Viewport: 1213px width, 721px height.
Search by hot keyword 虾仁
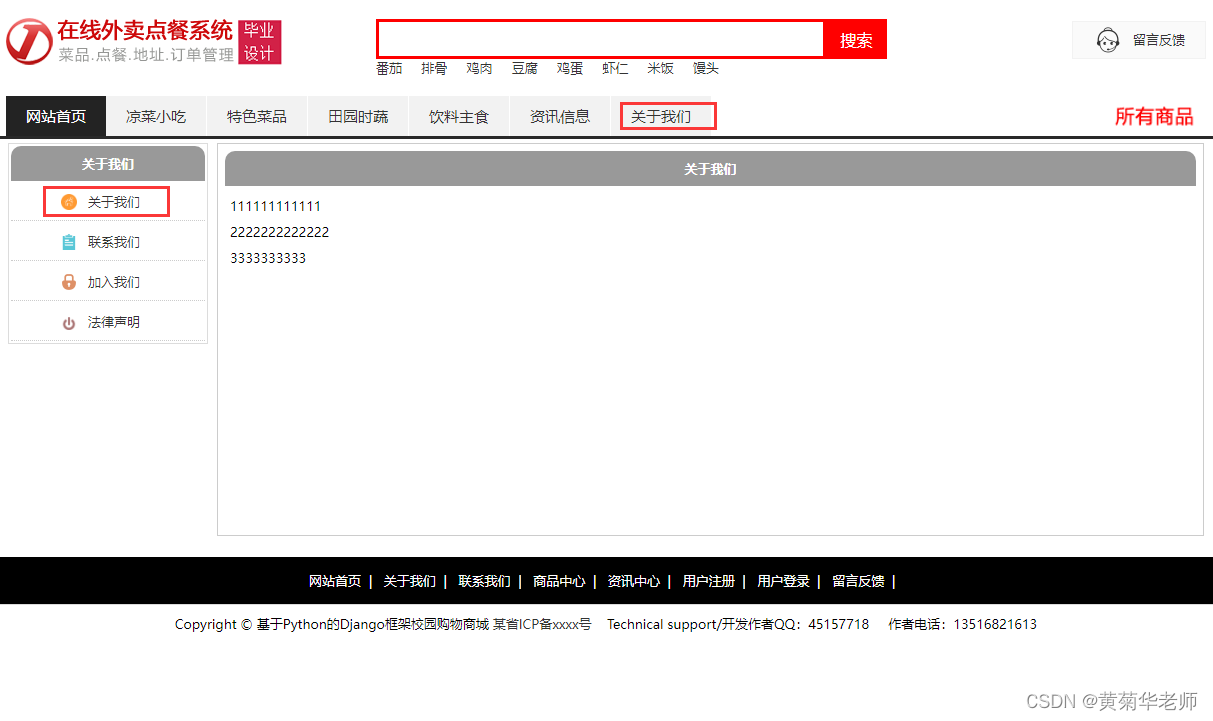pos(615,68)
